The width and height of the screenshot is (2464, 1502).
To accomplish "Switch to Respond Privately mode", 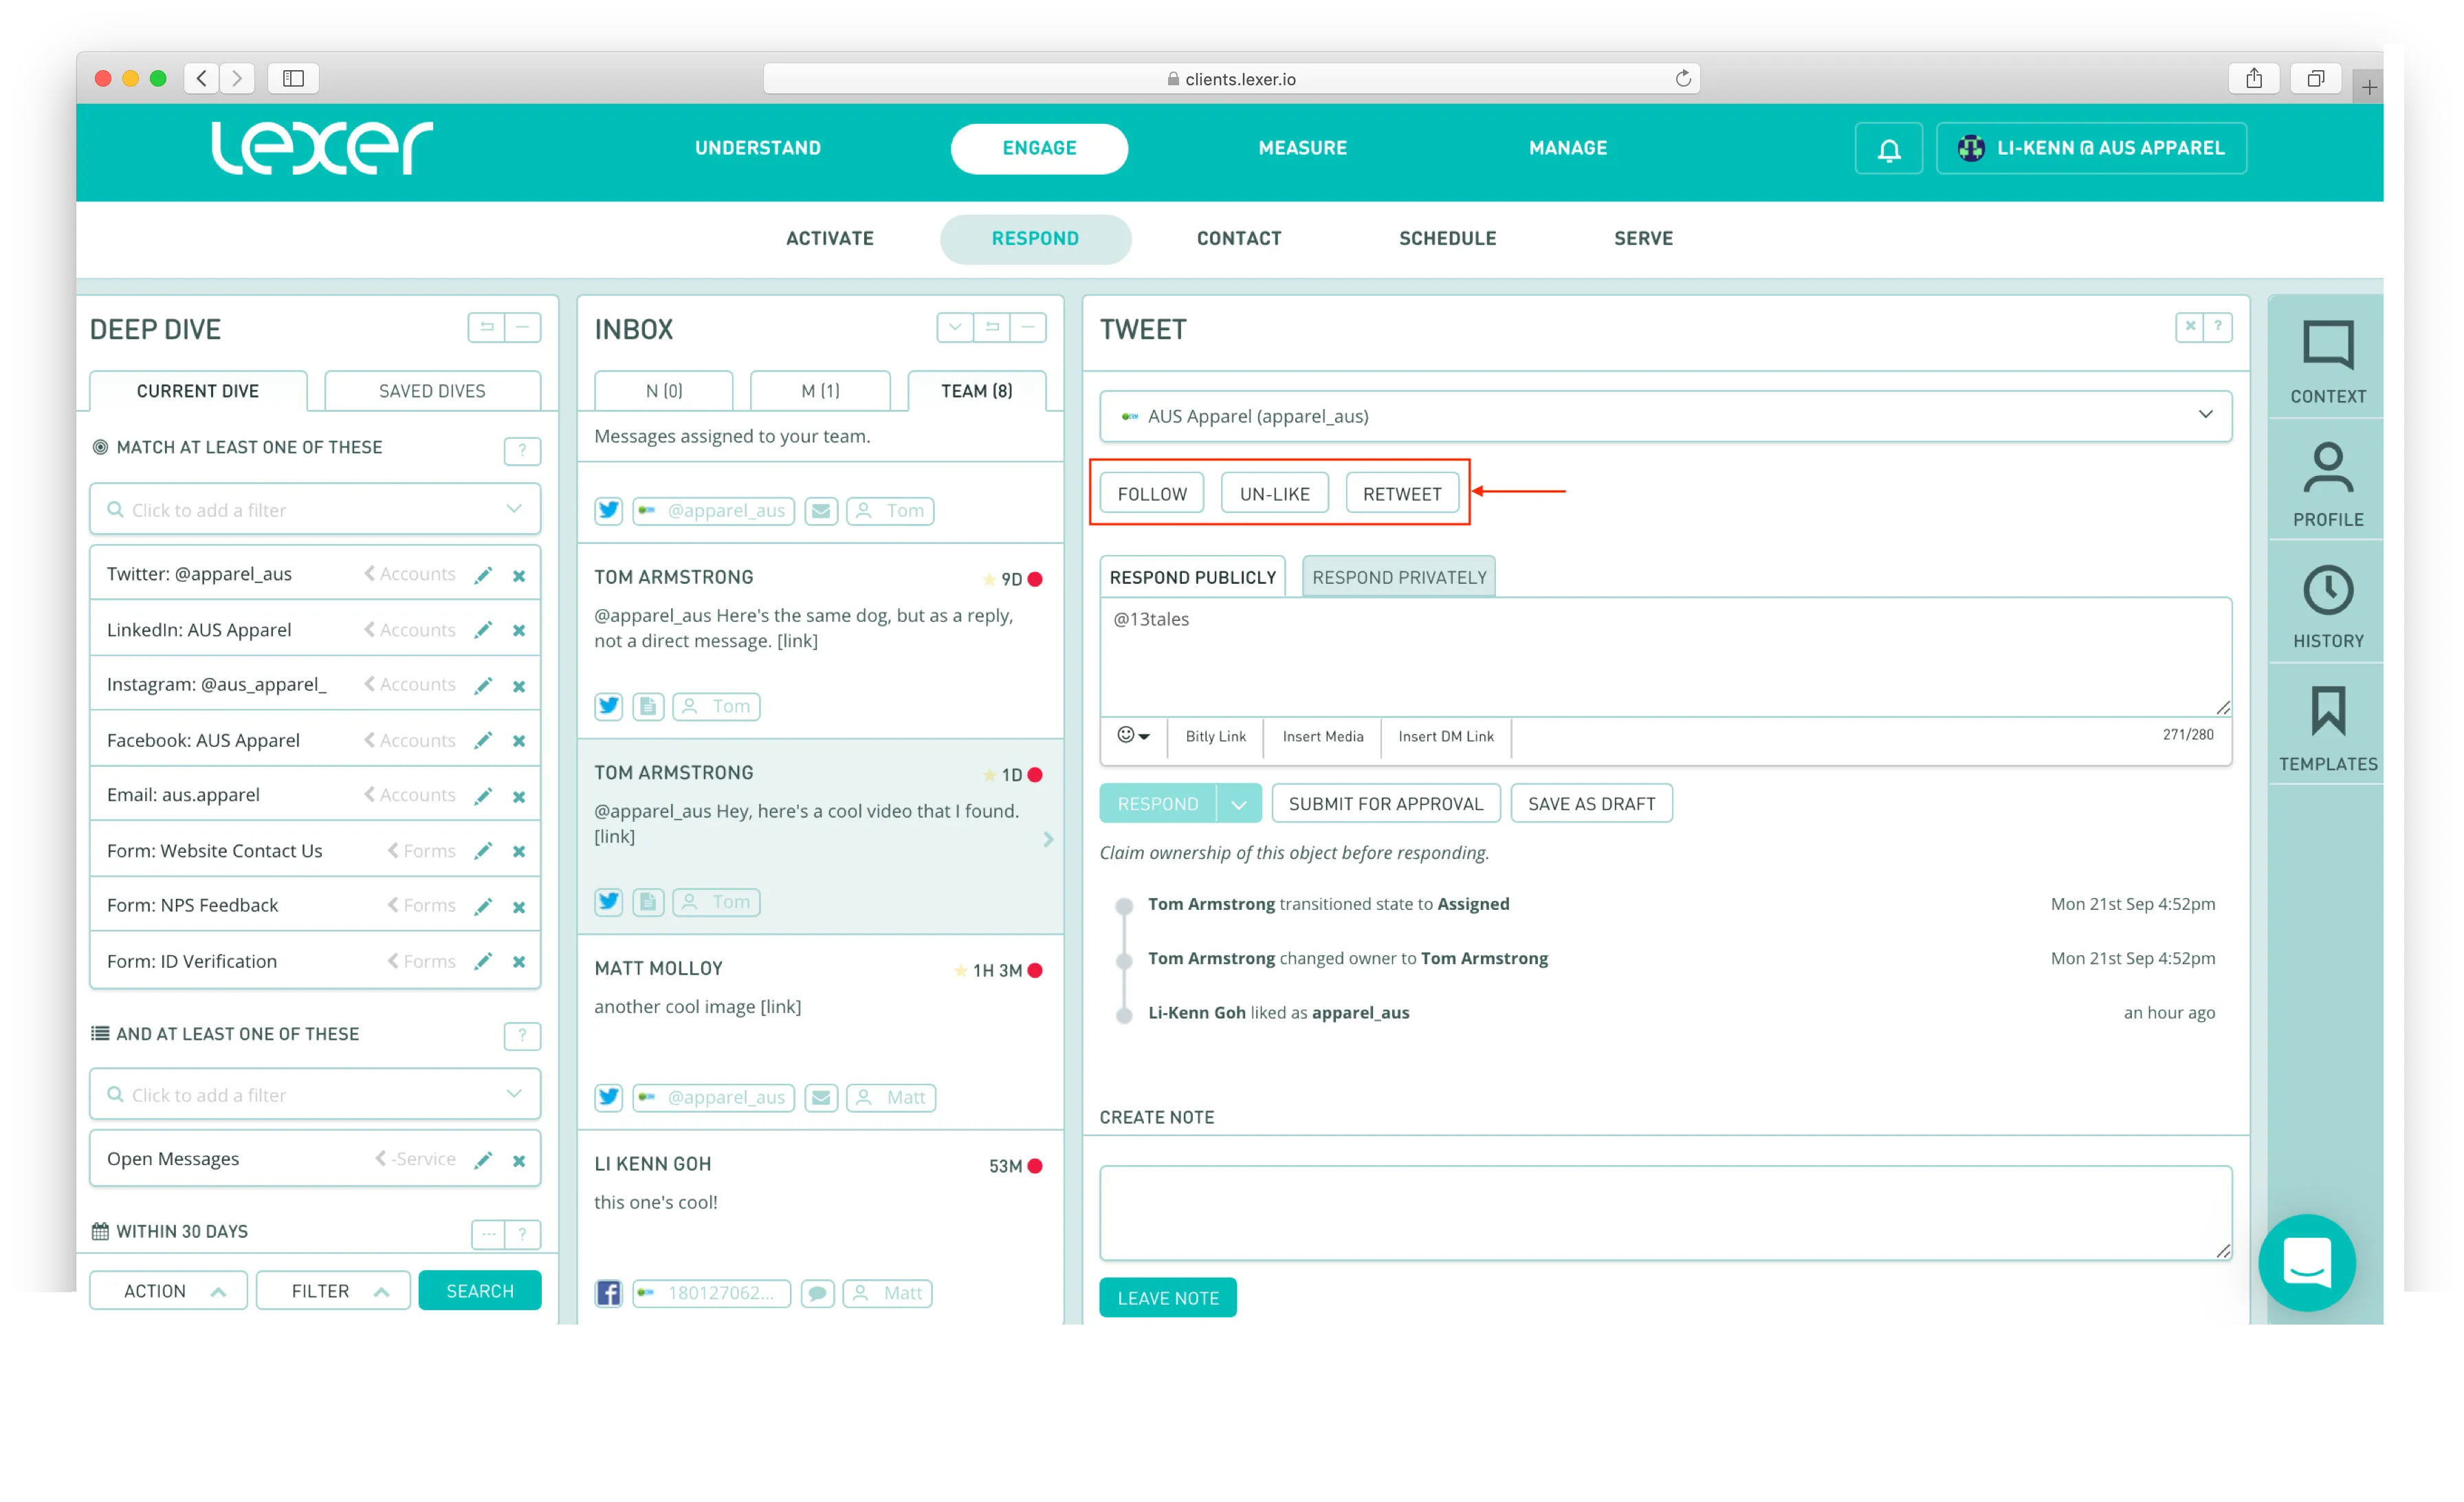I will pyautogui.click(x=1398, y=577).
